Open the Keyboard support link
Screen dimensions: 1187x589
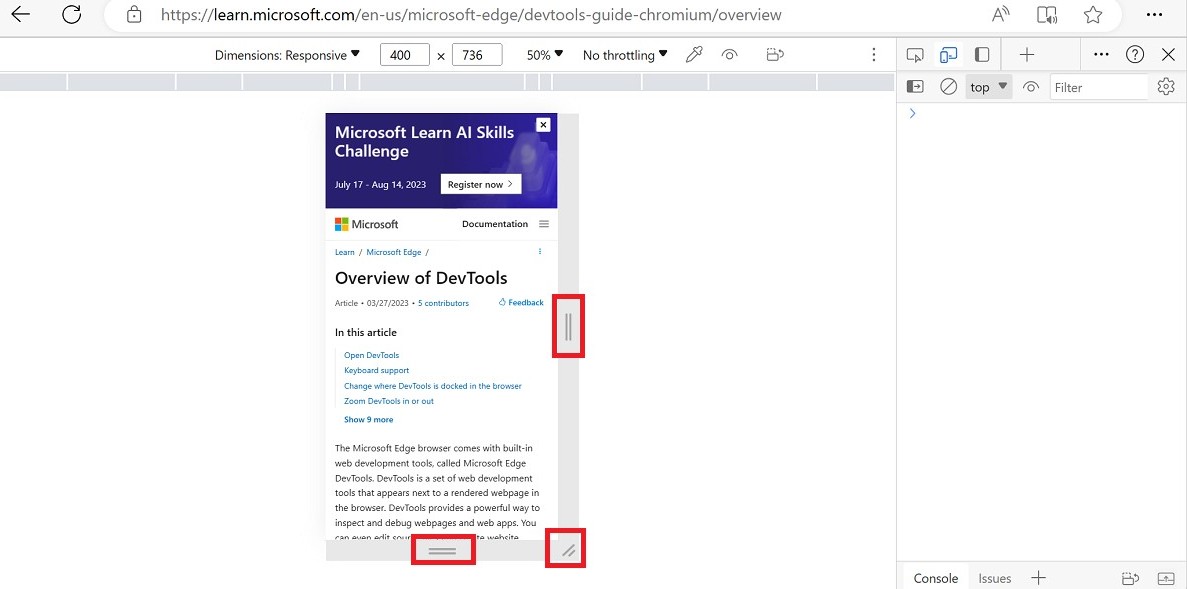[x=376, y=370]
